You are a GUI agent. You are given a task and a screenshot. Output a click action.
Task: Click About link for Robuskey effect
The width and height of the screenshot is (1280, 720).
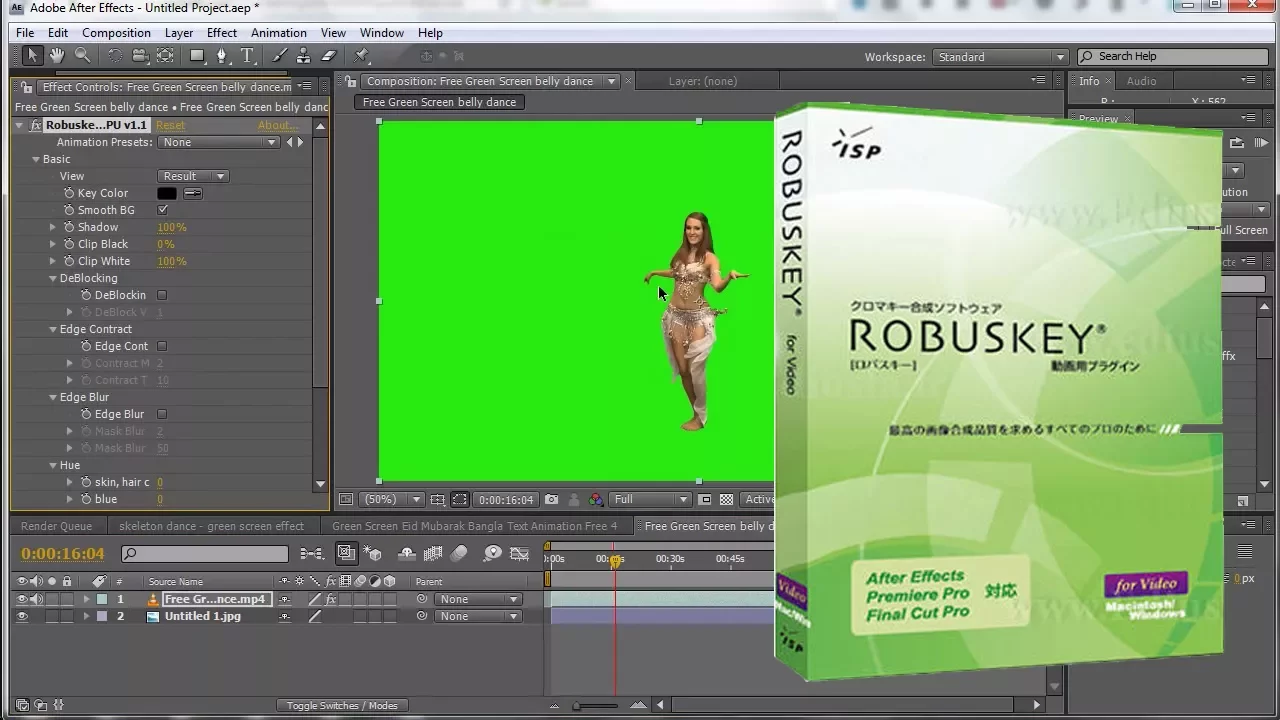[278, 125]
